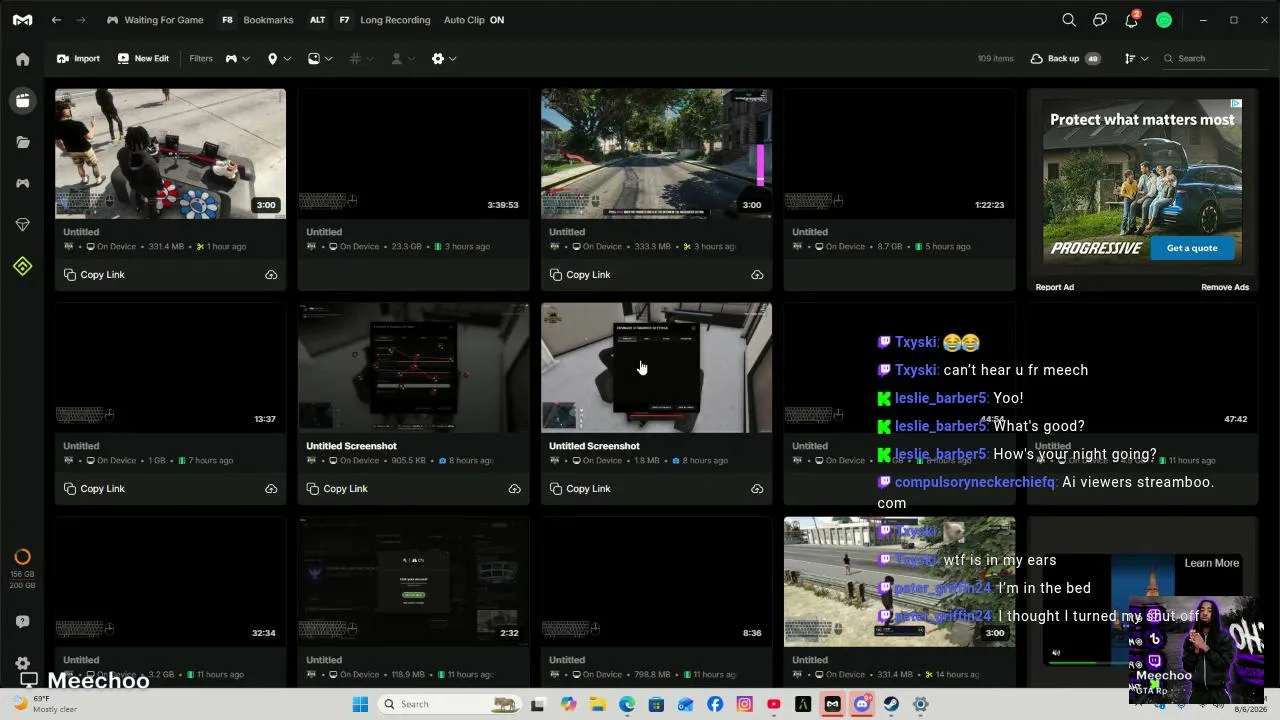1280x720 pixels.
Task: Open the clips library sidebar icon
Action: click(22, 100)
